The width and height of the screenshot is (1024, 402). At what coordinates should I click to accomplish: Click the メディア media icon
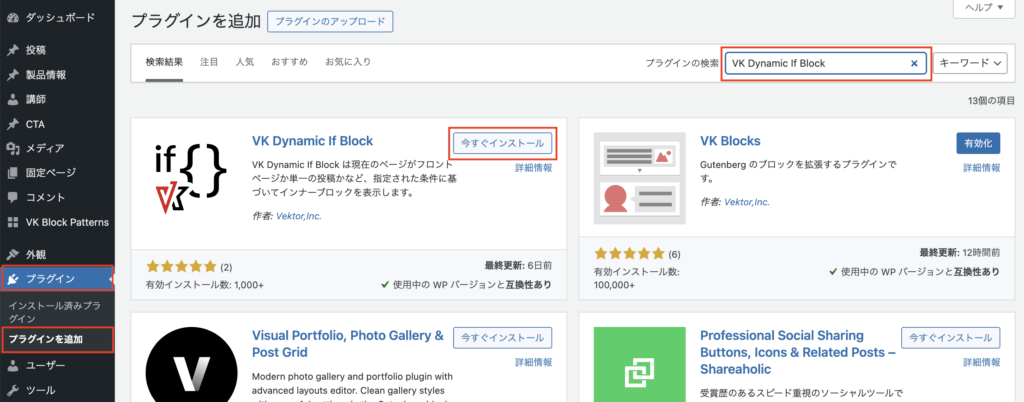(x=12, y=148)
